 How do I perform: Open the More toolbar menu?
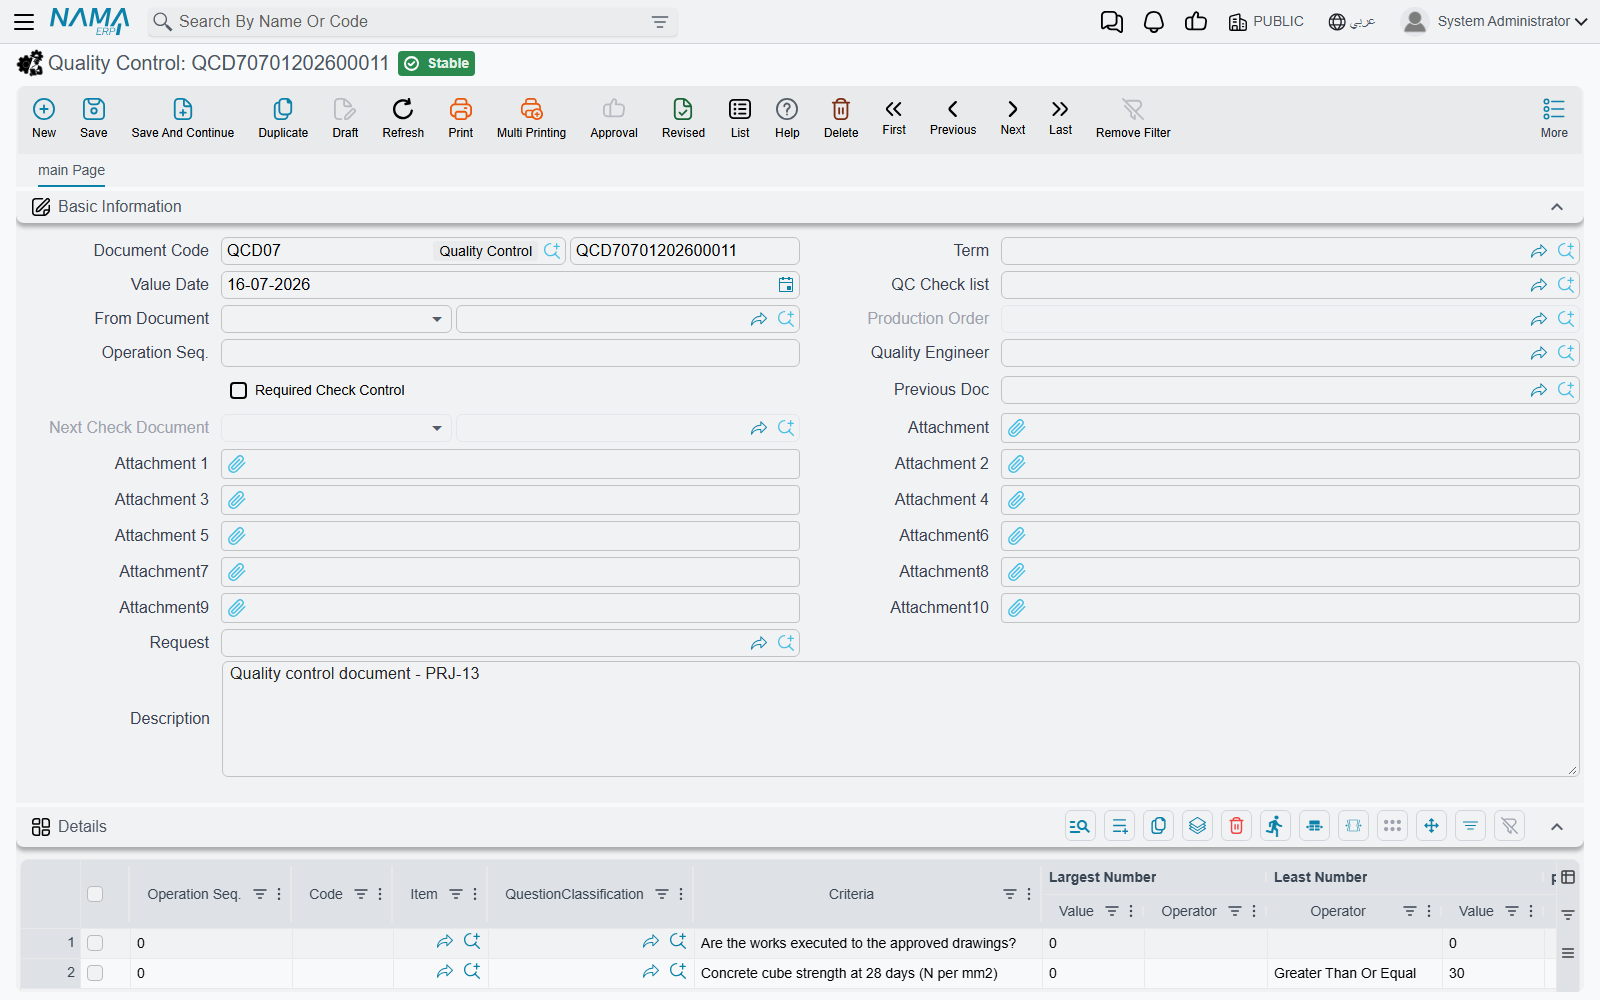click(1554, 118)
